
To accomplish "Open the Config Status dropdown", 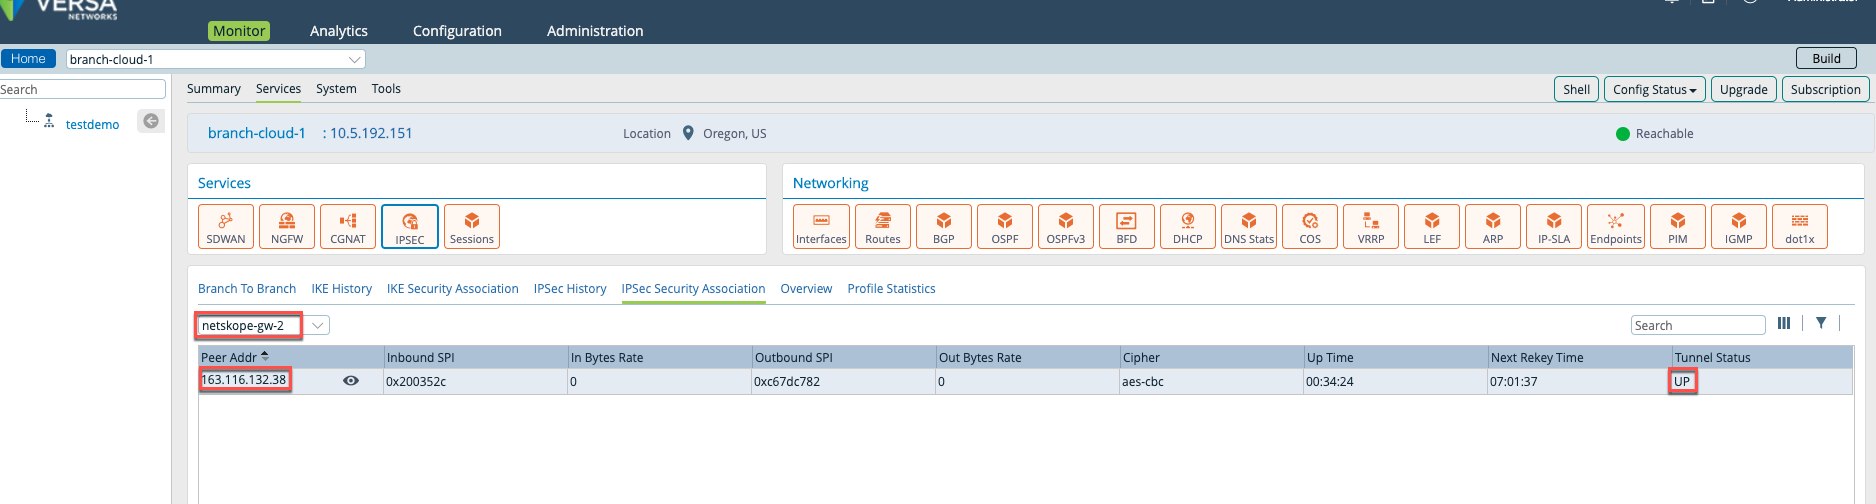I will pyautogui.click(x=1654, y=89).
